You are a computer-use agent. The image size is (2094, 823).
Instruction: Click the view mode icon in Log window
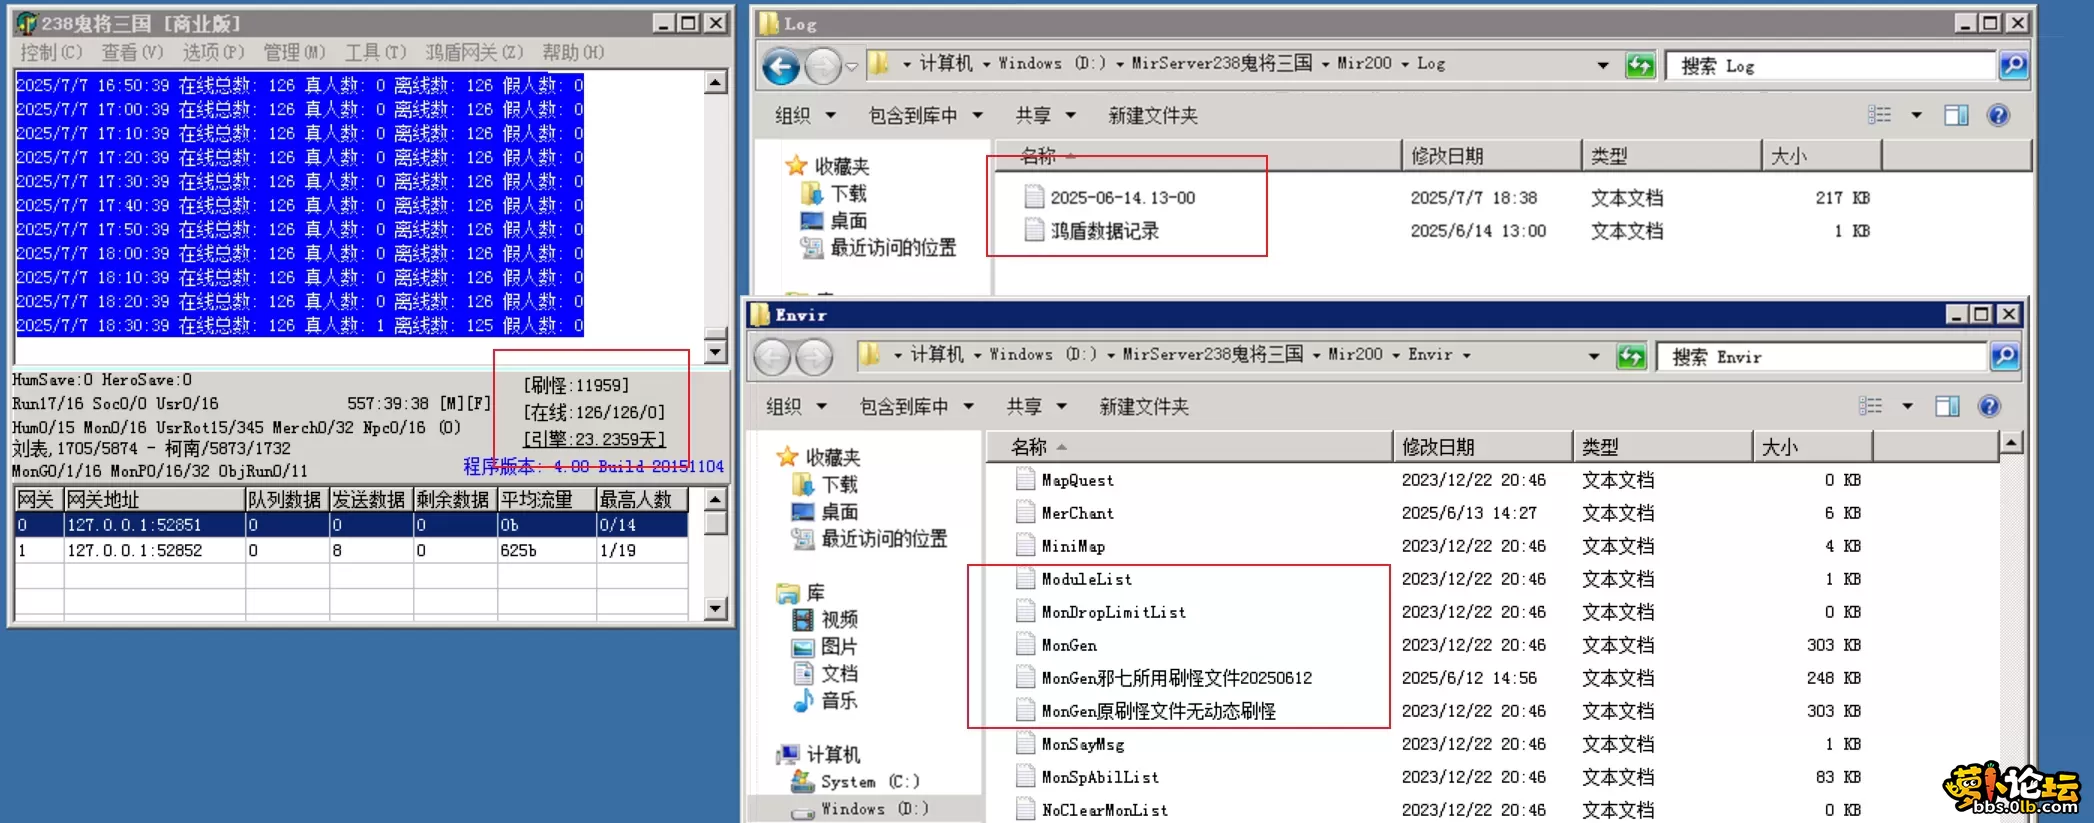1879,115
